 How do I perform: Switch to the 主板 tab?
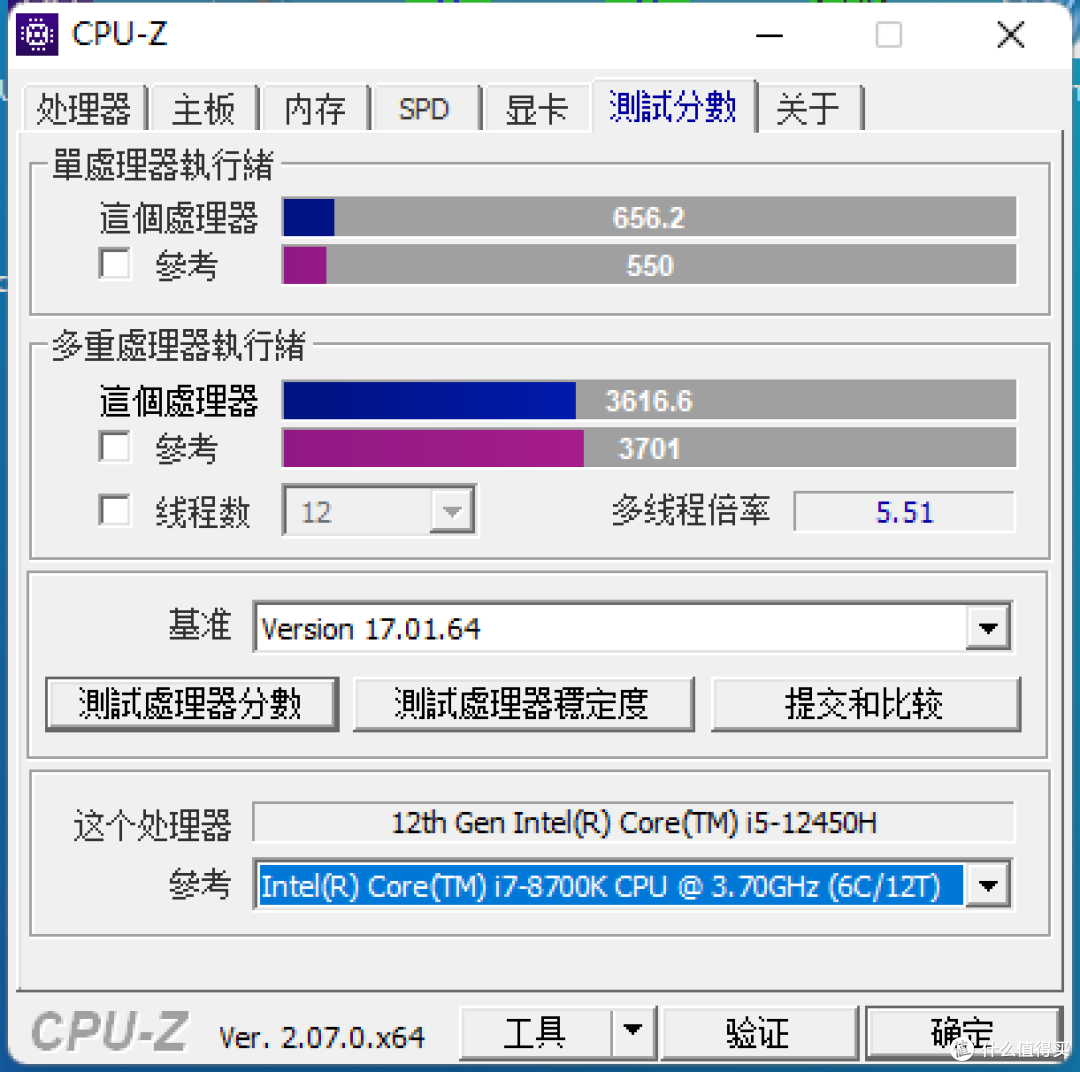coord(203,109)
